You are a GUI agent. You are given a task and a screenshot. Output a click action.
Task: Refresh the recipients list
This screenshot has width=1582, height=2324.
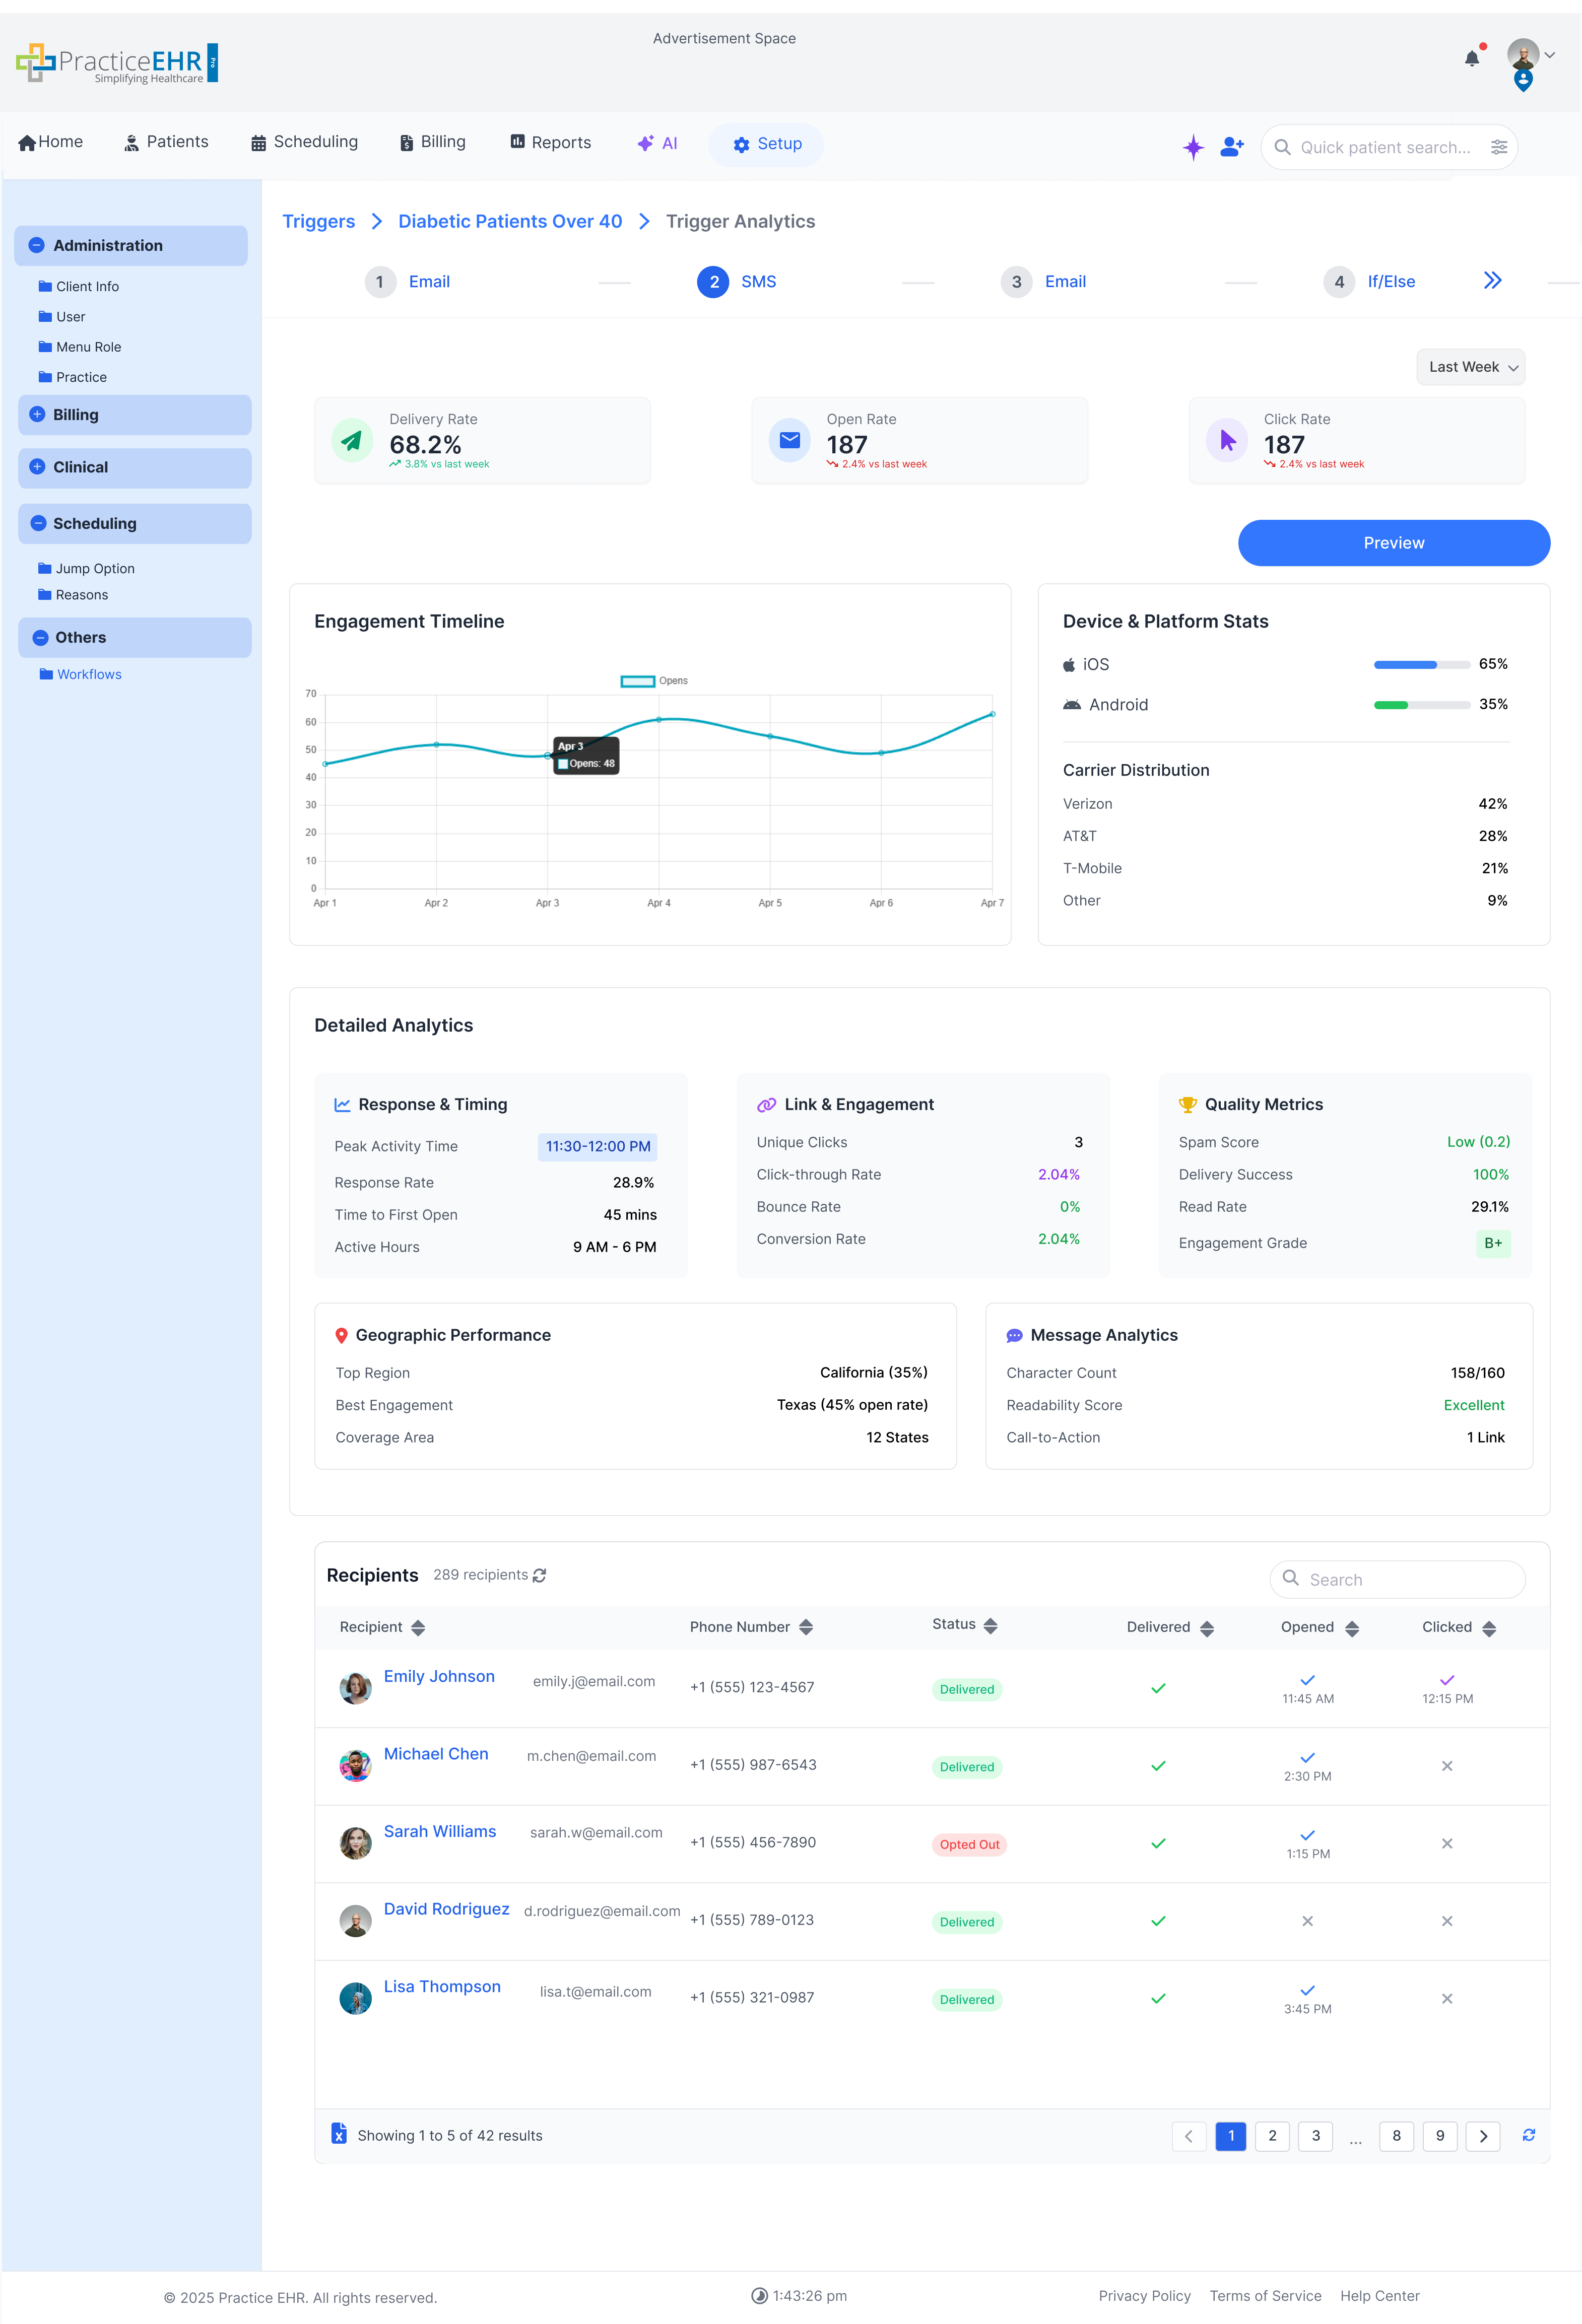(540, 1575)
